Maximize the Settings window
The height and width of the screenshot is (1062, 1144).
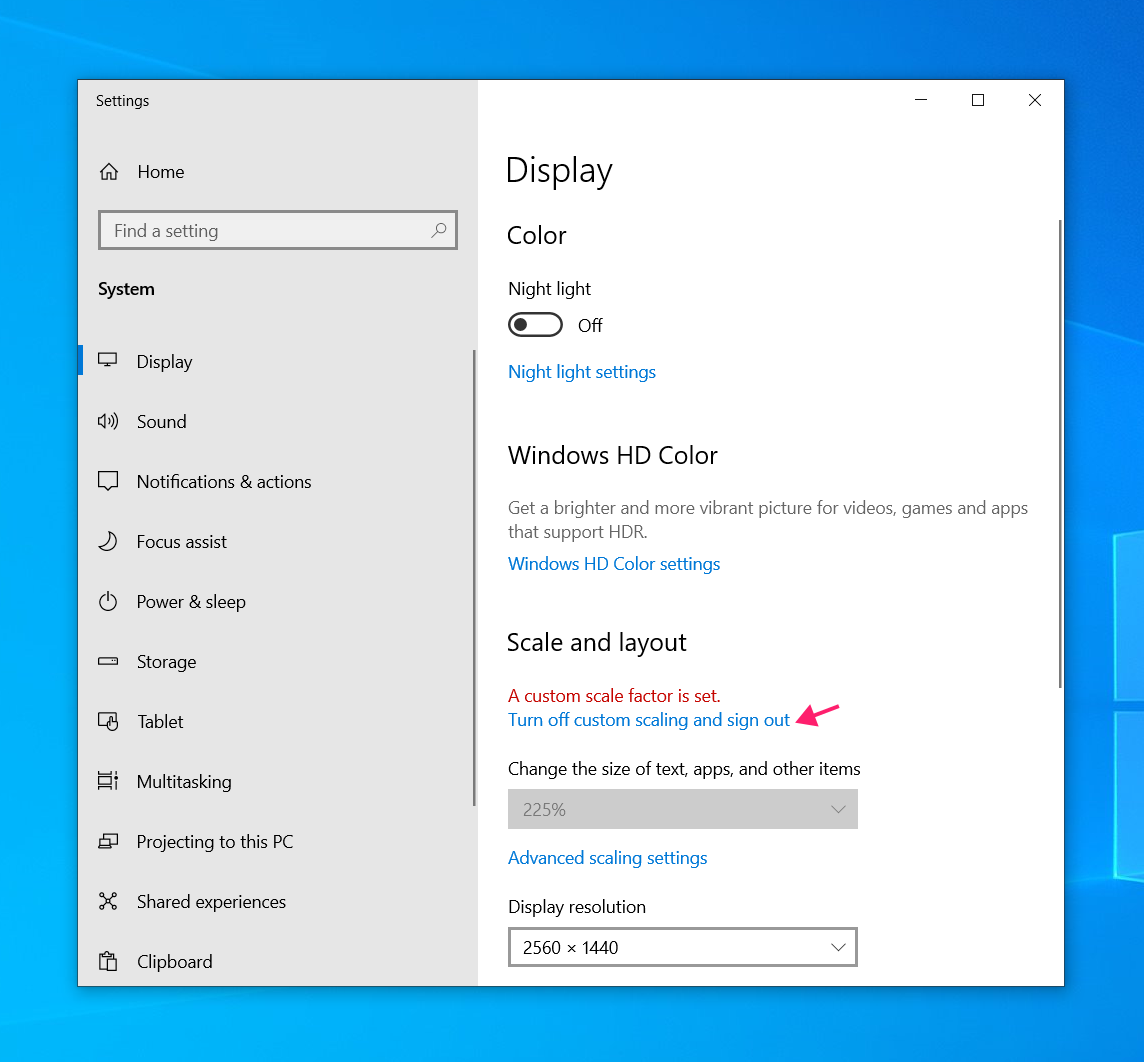pyautogui.click(x=978, y=100)
